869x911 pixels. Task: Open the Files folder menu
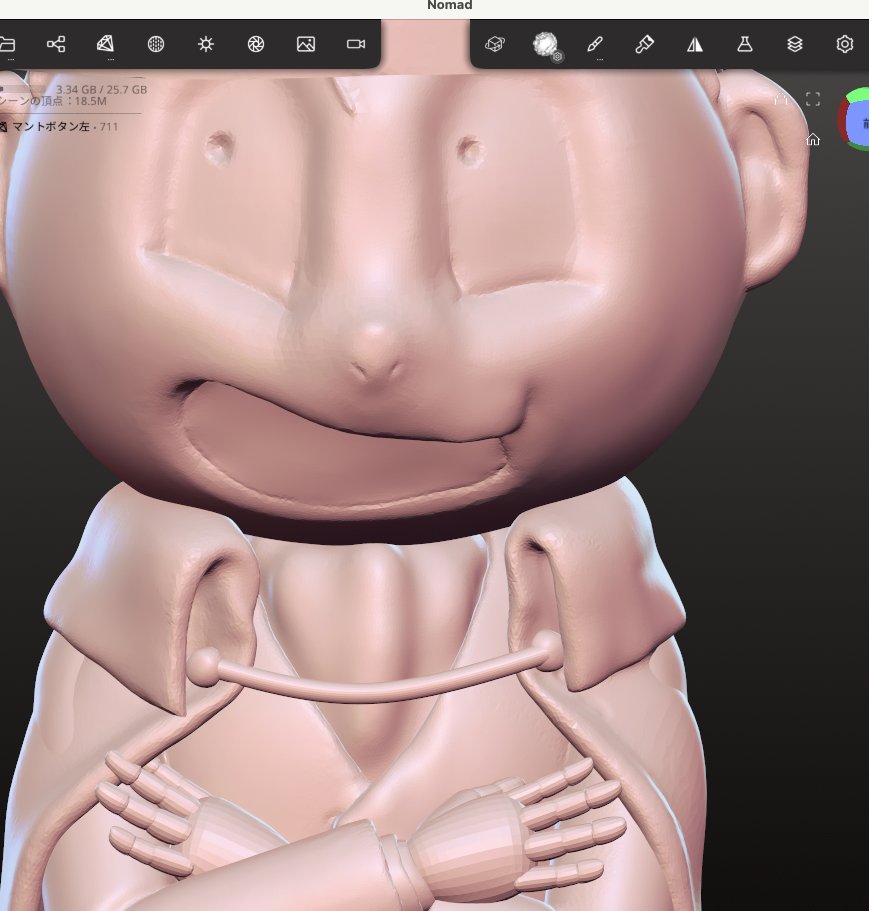pyautogui.click(x=7, y=44)
